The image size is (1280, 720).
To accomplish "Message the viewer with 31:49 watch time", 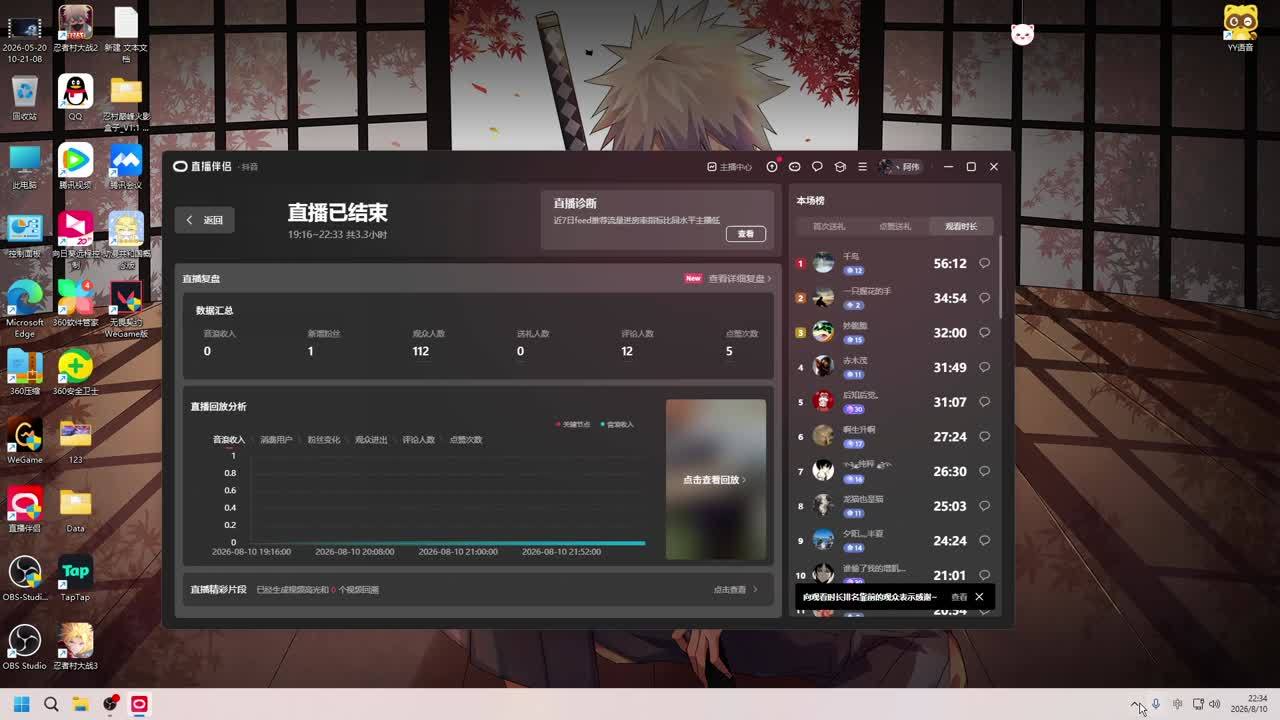I will (x=985, y=368).
